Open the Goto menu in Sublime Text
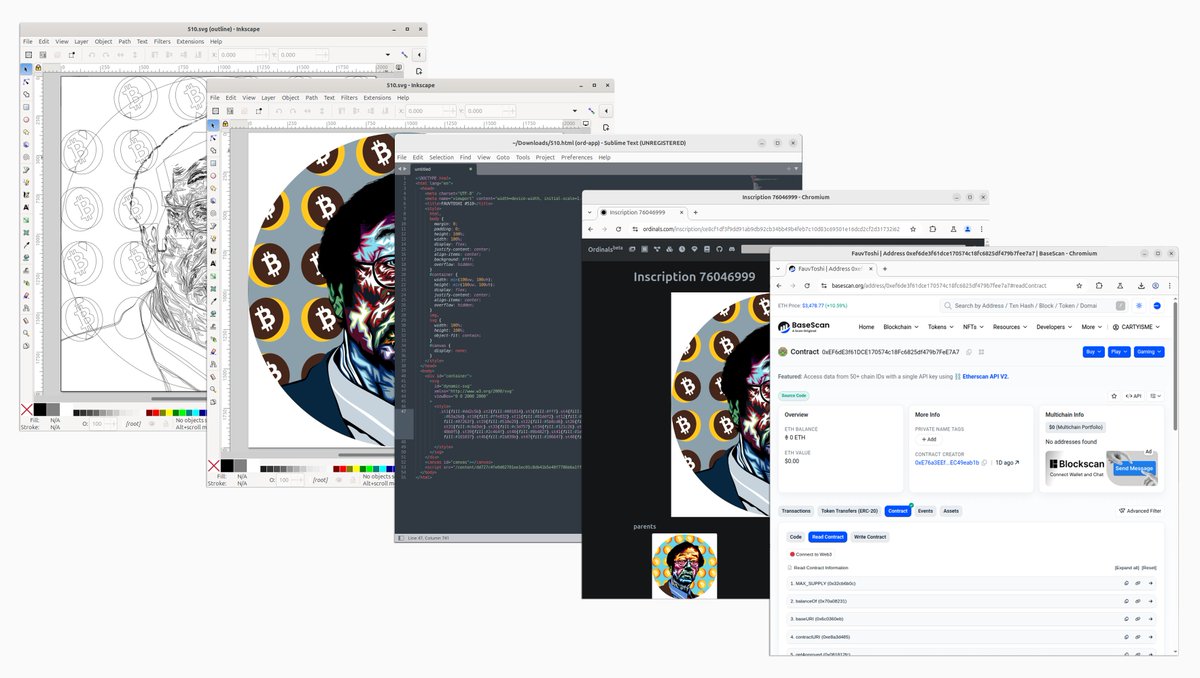This screenshot has width=1200, height=678. tap(503, 157)
